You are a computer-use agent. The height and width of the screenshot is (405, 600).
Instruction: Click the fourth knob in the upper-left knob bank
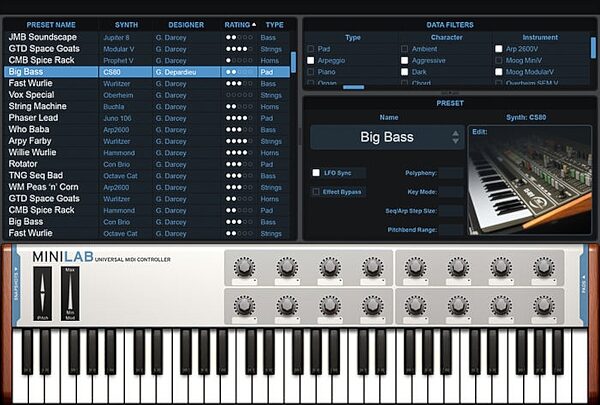[x=373, y=267]
